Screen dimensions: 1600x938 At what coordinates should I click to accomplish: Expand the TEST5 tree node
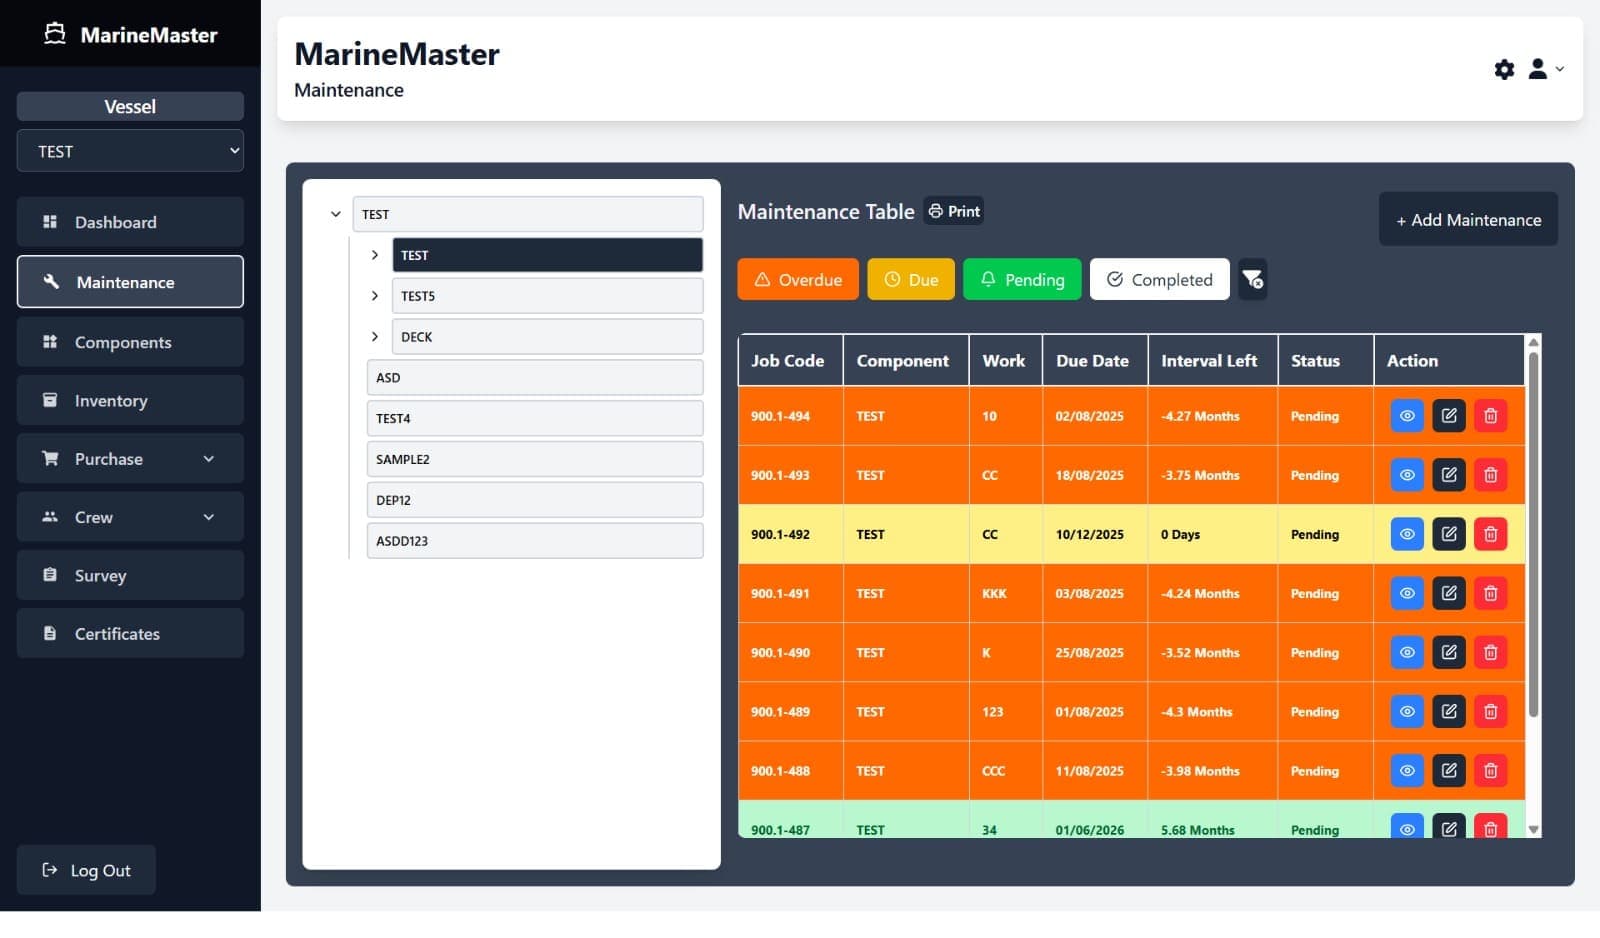pos(375,295)
